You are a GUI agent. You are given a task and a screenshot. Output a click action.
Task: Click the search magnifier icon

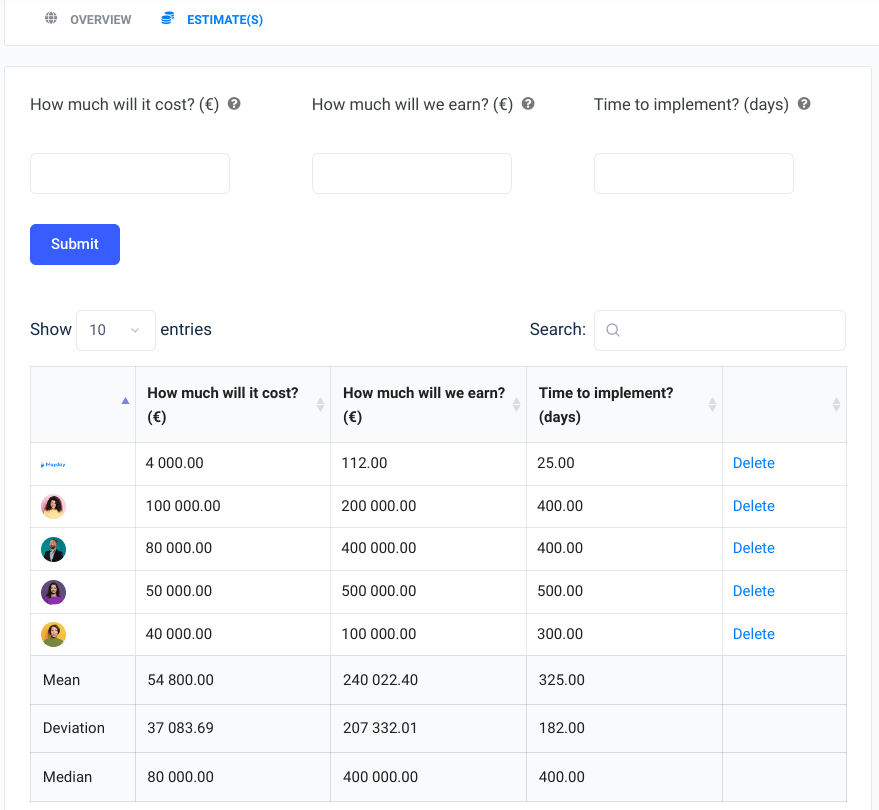point(613,330)
